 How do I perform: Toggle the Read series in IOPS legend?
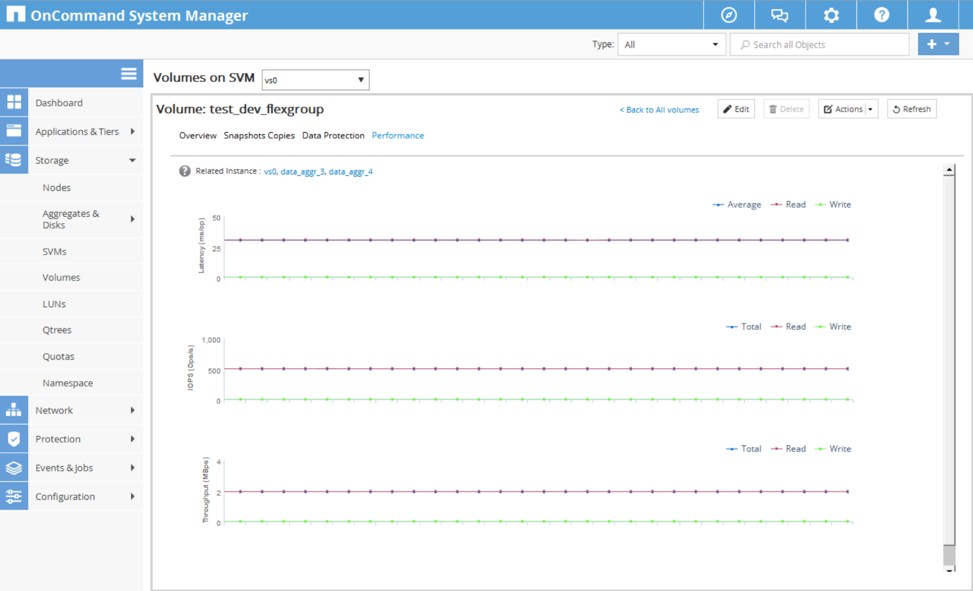tap(788, 326)
